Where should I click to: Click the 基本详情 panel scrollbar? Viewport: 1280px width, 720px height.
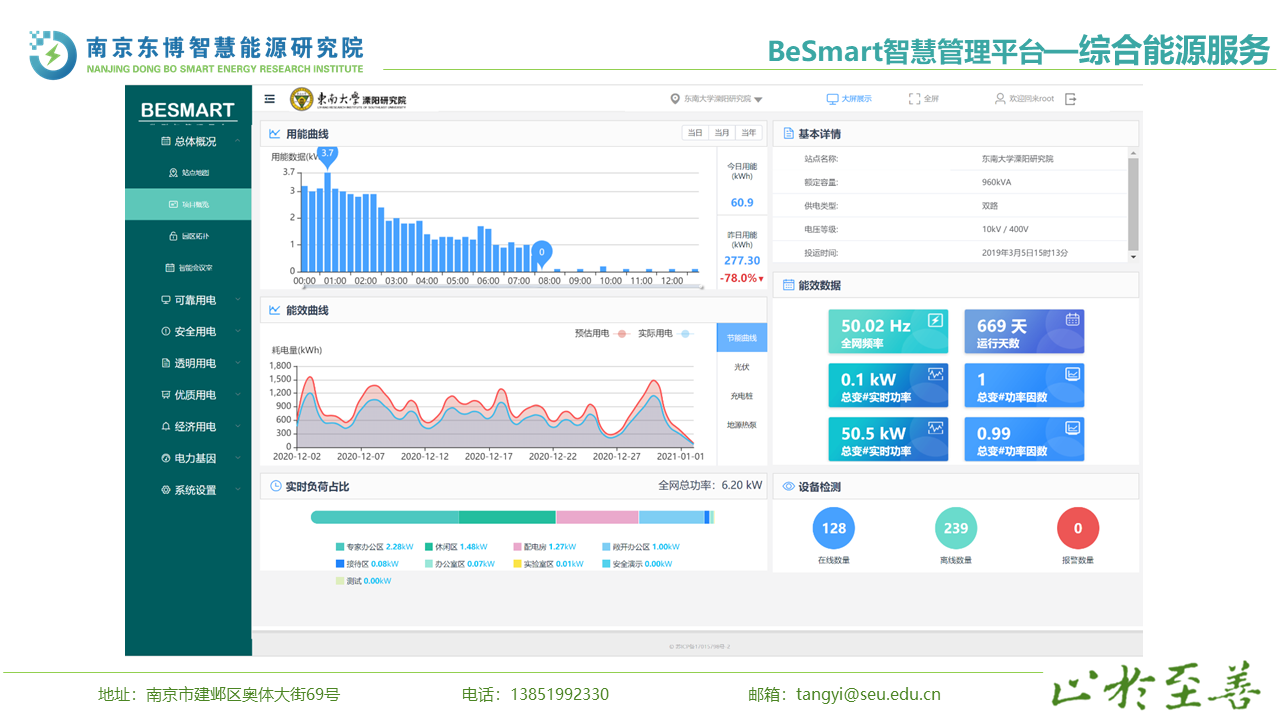[x=1133, y=204]
